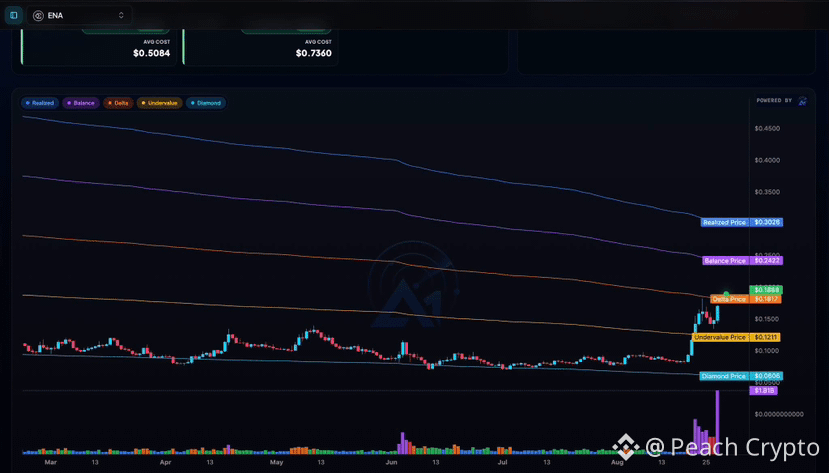Toggle the sidebar panel icon
The height and width of the screenshot is (473, 829).
(x=14, y=15)
